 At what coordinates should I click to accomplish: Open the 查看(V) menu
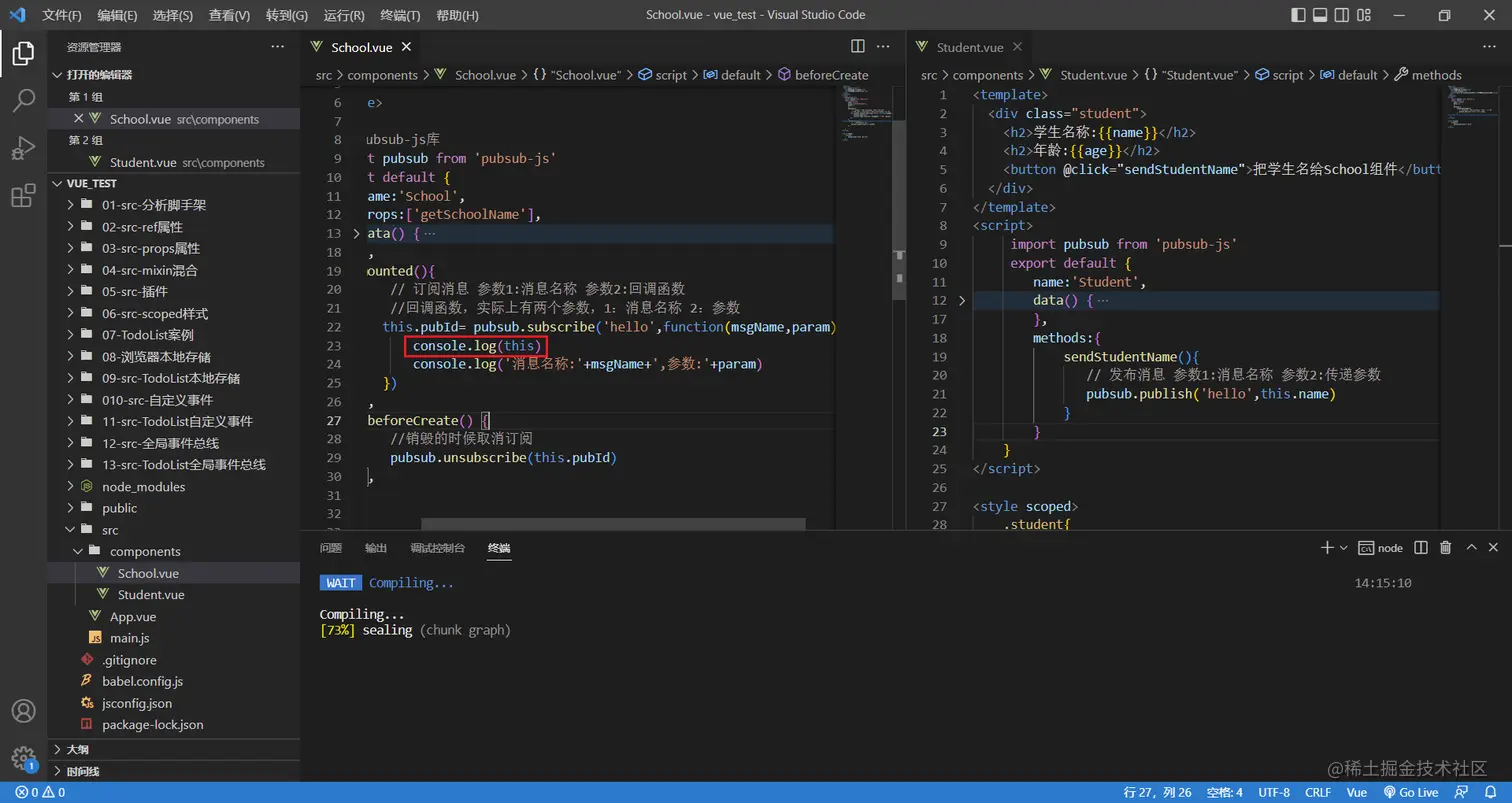(x=230, y=15)
